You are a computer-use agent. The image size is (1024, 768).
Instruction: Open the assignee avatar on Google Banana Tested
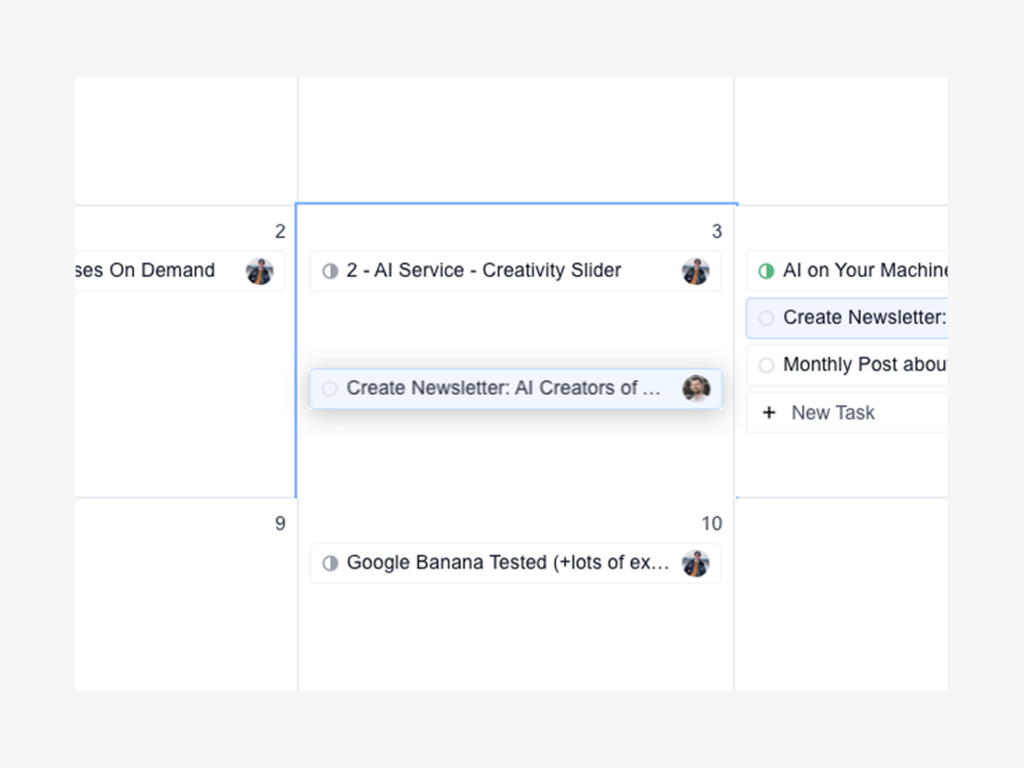tap(695, 563)
